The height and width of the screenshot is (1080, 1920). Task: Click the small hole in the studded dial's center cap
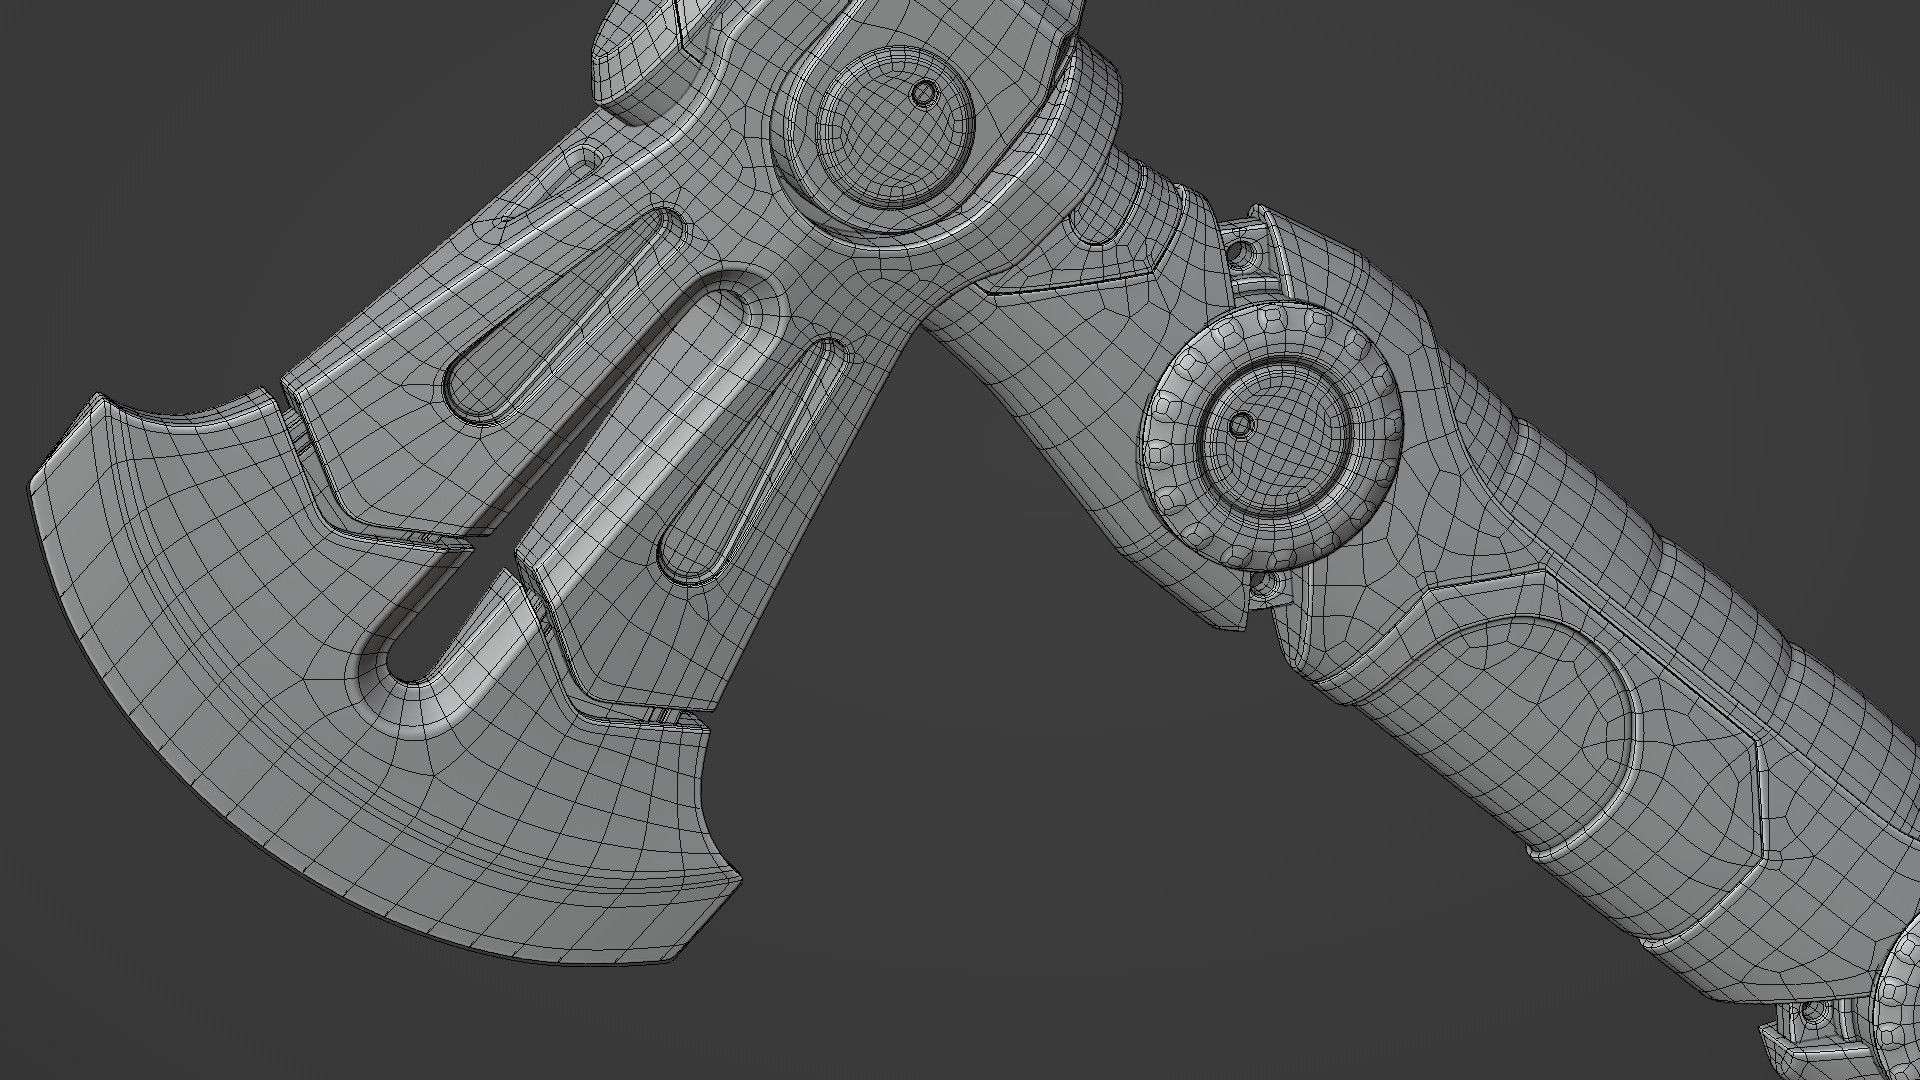pyautogui.click(x=1240, y=425)
